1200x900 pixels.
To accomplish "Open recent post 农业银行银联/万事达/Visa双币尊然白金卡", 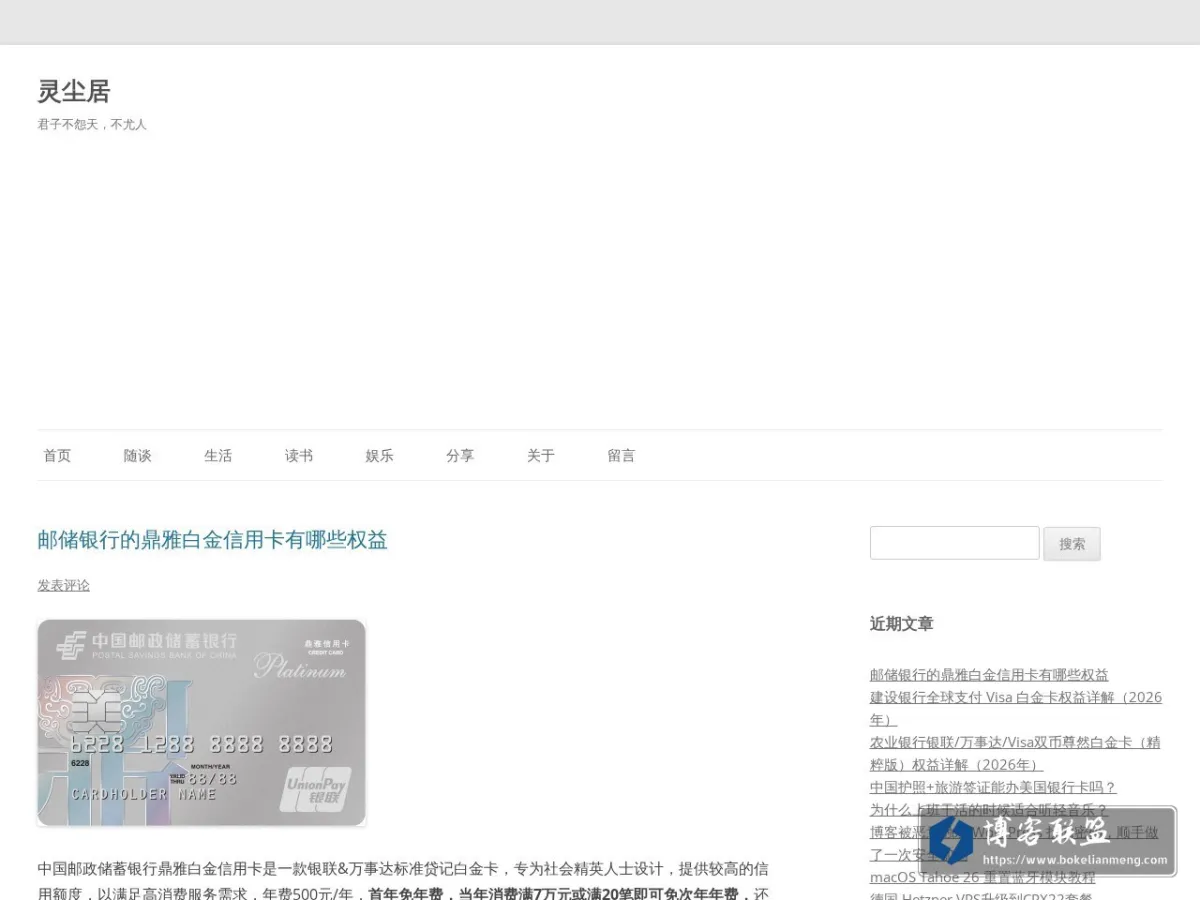I will tap(1015, 753).
